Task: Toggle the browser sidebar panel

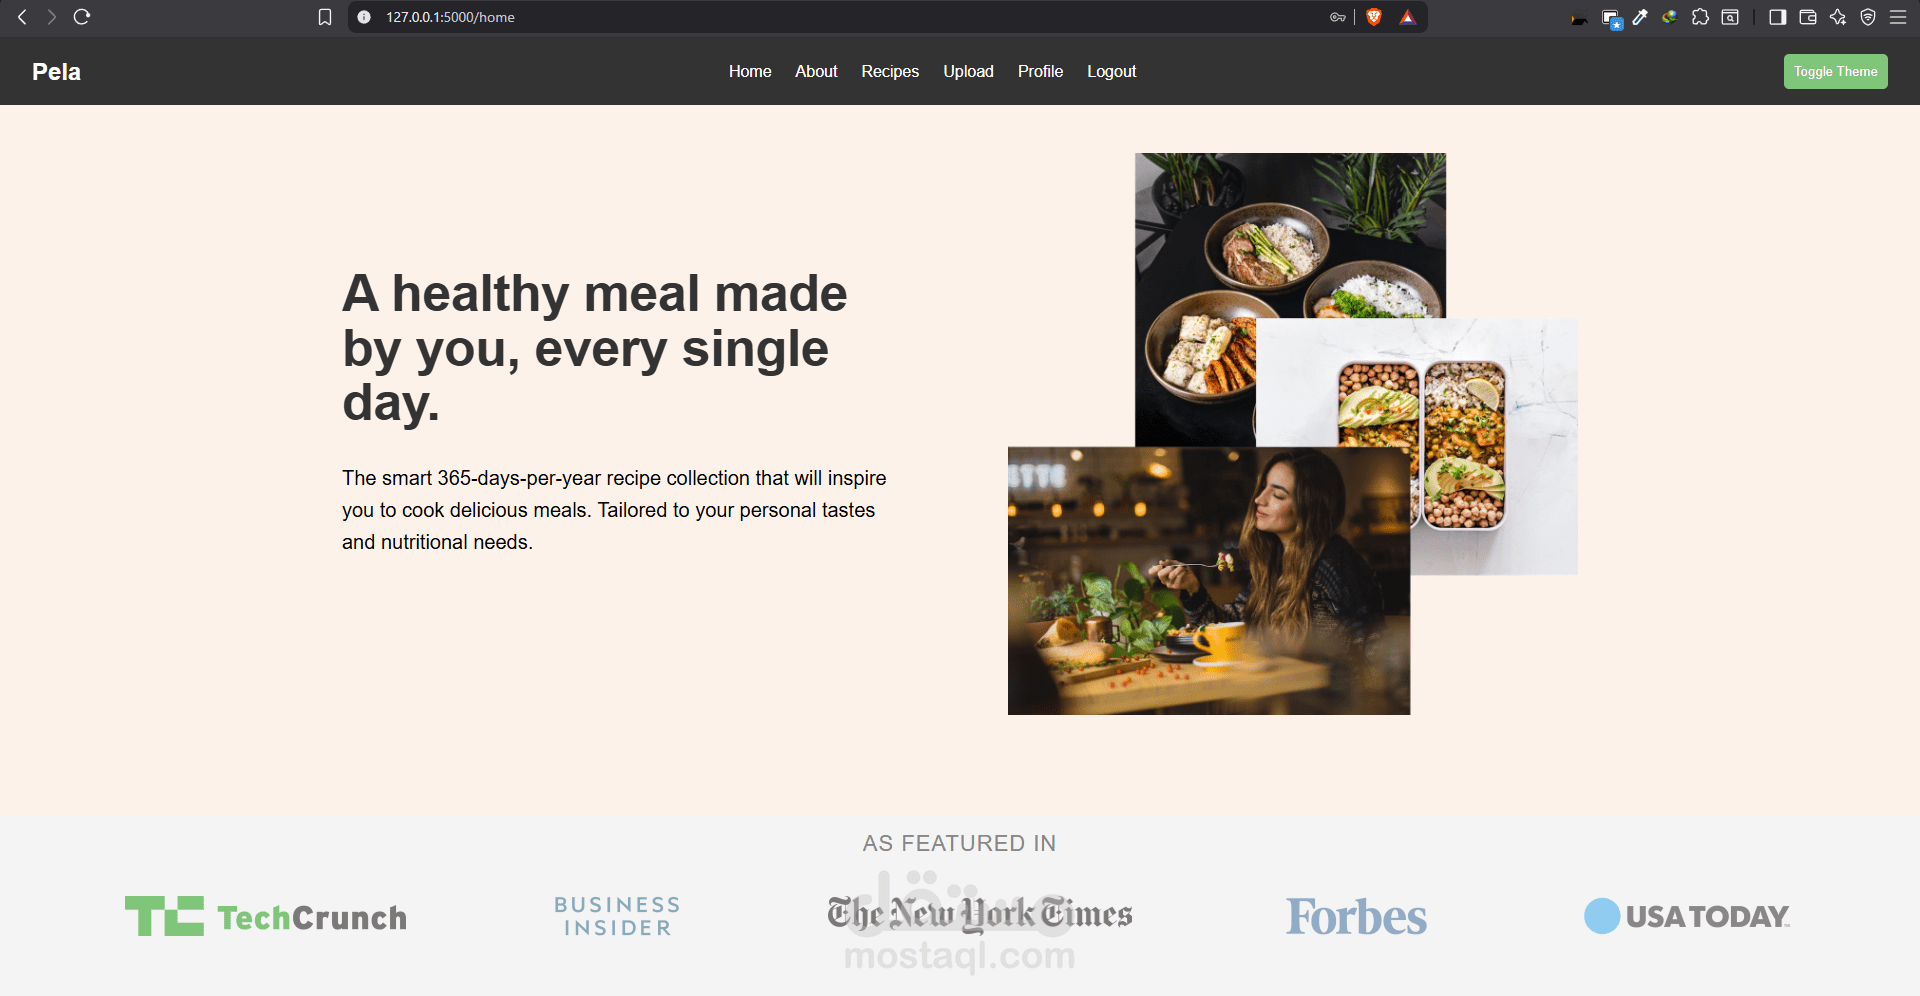Action: (x=1777, y=17)
